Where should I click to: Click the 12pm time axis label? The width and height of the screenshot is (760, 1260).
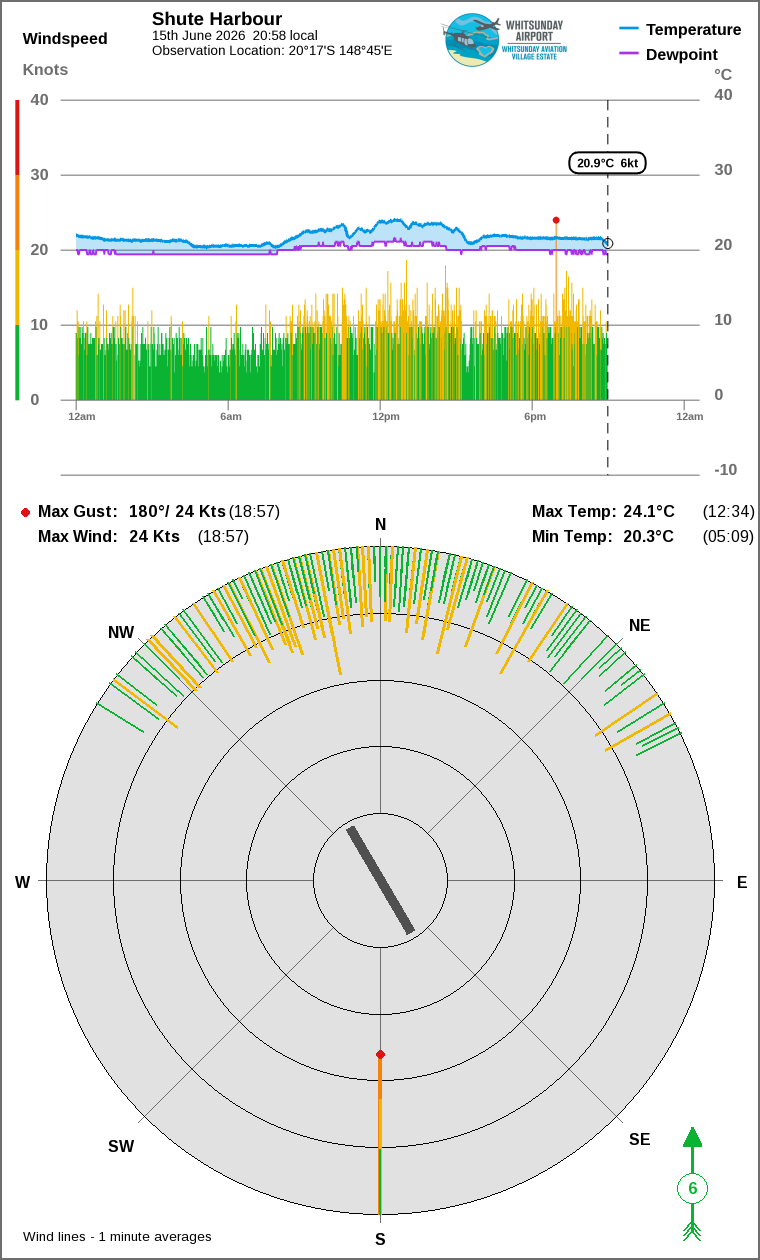point(386,416)
